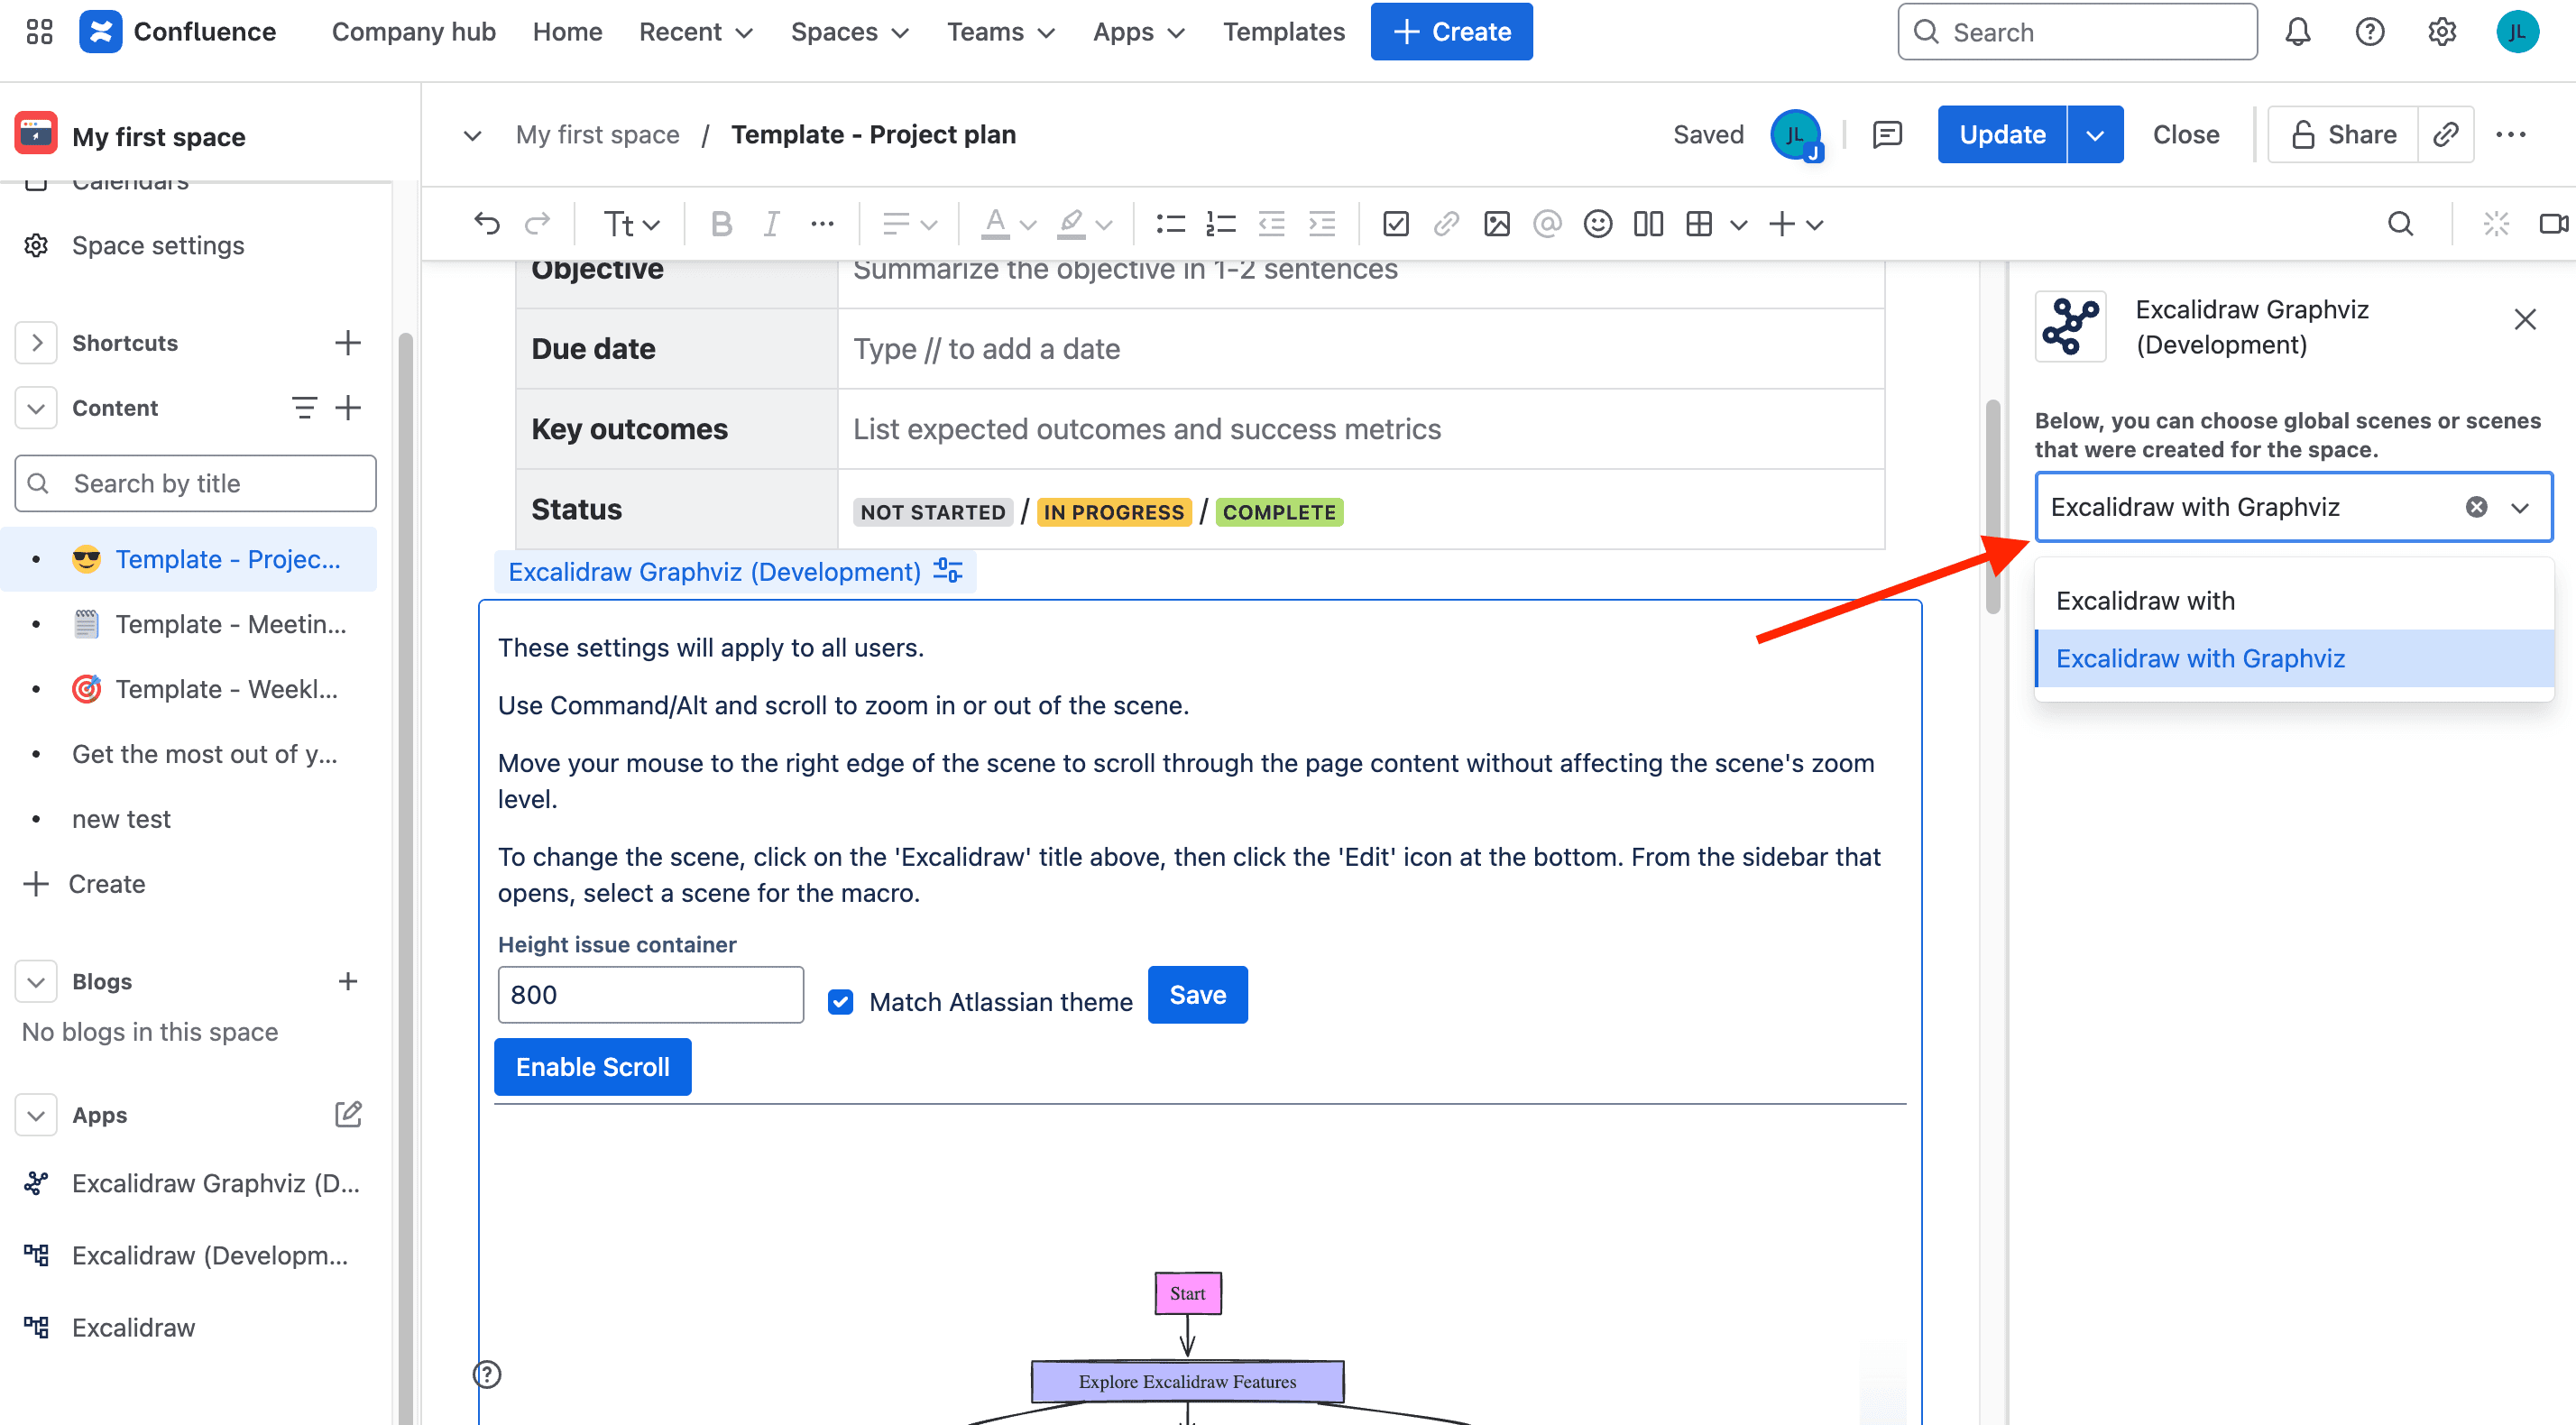Insert a table

pos(1698,224)
